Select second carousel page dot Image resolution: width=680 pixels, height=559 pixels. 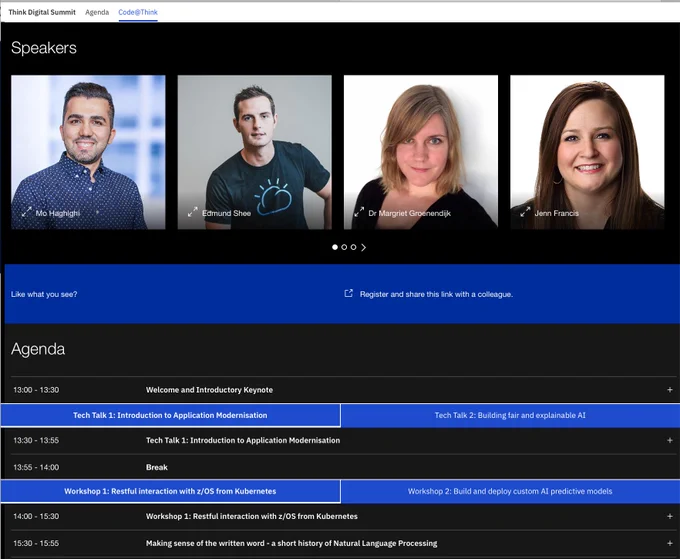344,247
